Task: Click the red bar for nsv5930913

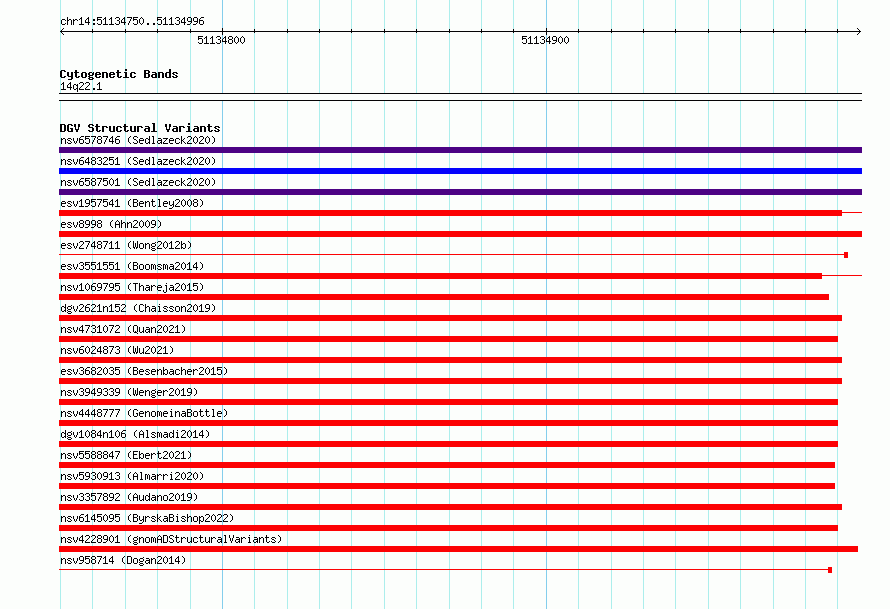Action: pos(447,486)
